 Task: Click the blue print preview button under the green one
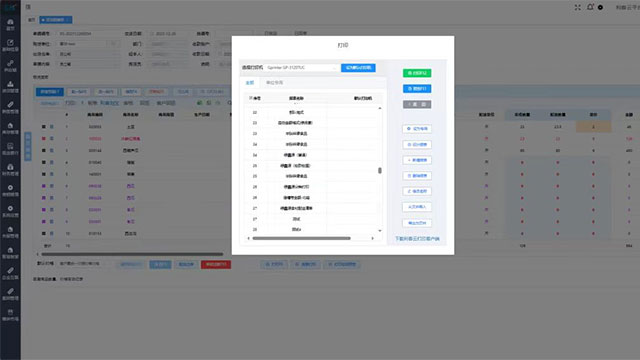[417, 89]
